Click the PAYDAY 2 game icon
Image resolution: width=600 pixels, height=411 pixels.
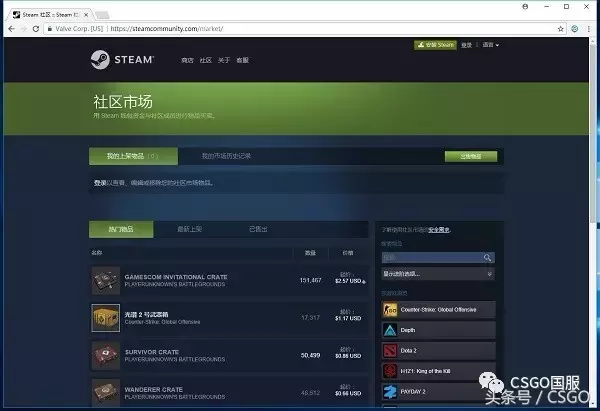[x=390, y=391]
